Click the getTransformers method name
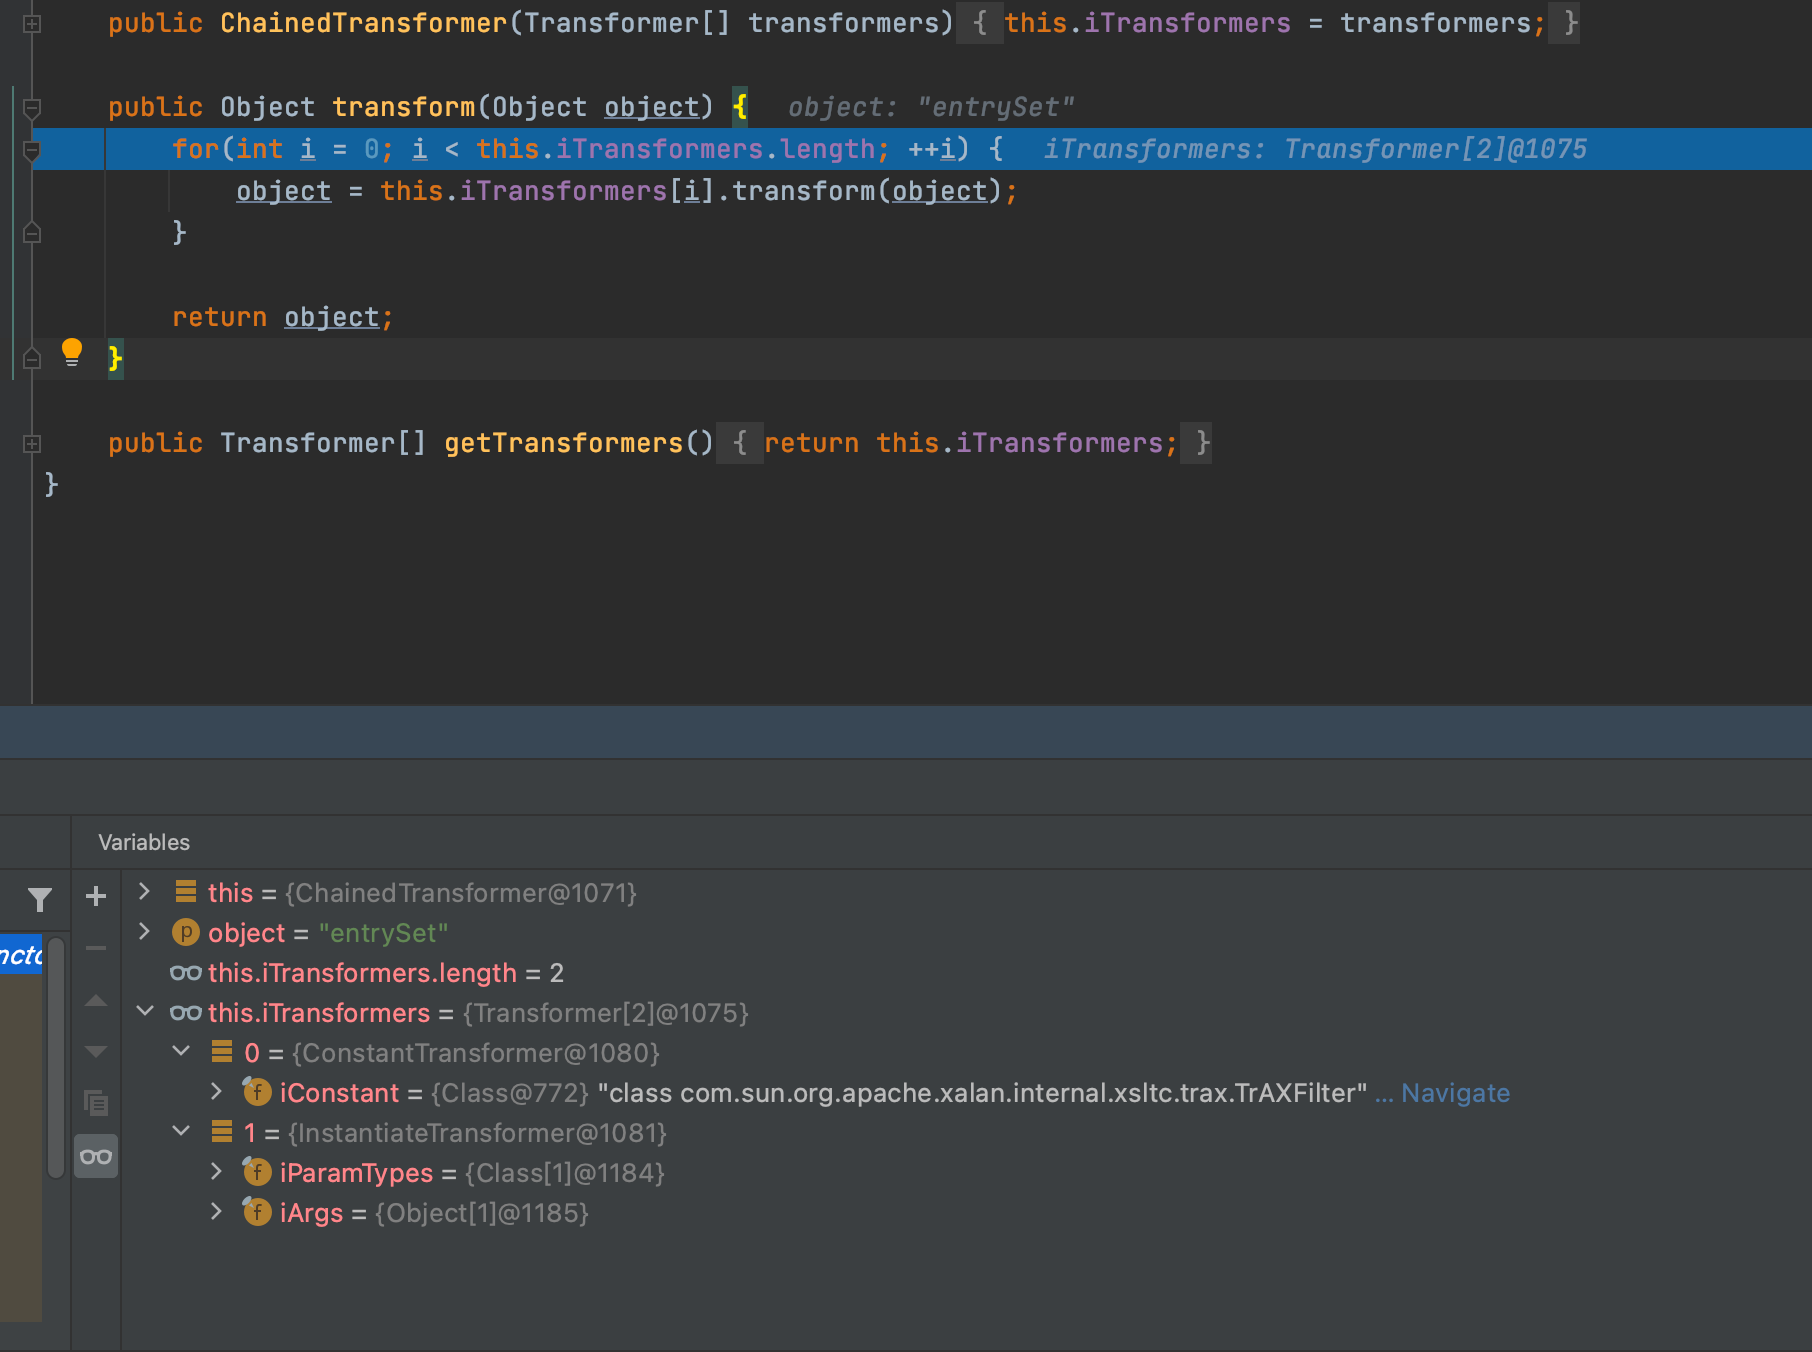 click(563, 443)
